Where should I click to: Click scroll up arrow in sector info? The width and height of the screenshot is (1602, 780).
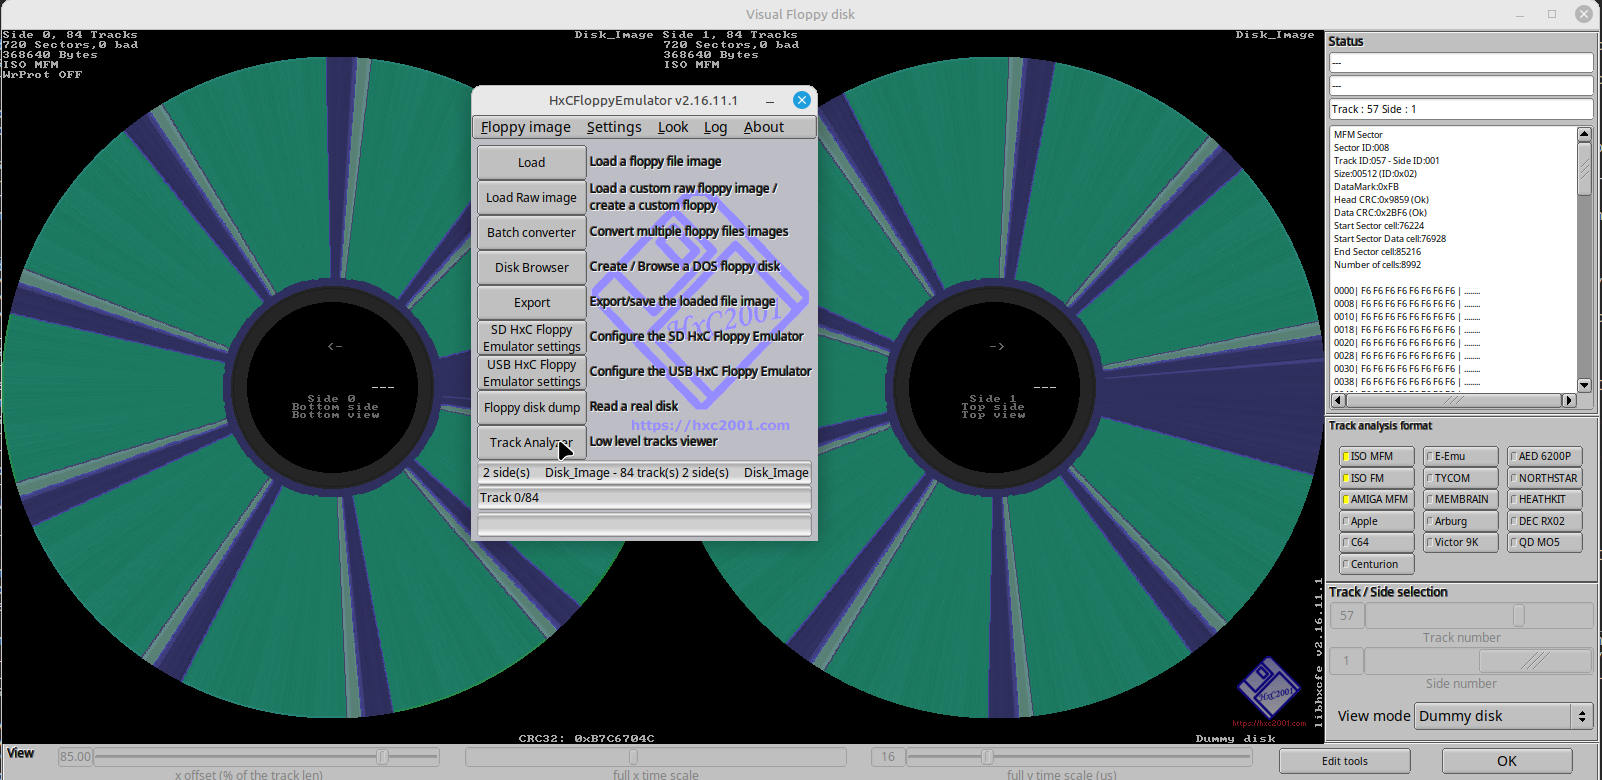(x=1584, y=134)
